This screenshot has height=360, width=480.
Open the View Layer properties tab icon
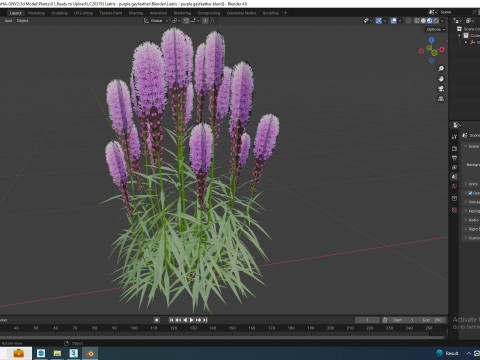pos(454,167)
